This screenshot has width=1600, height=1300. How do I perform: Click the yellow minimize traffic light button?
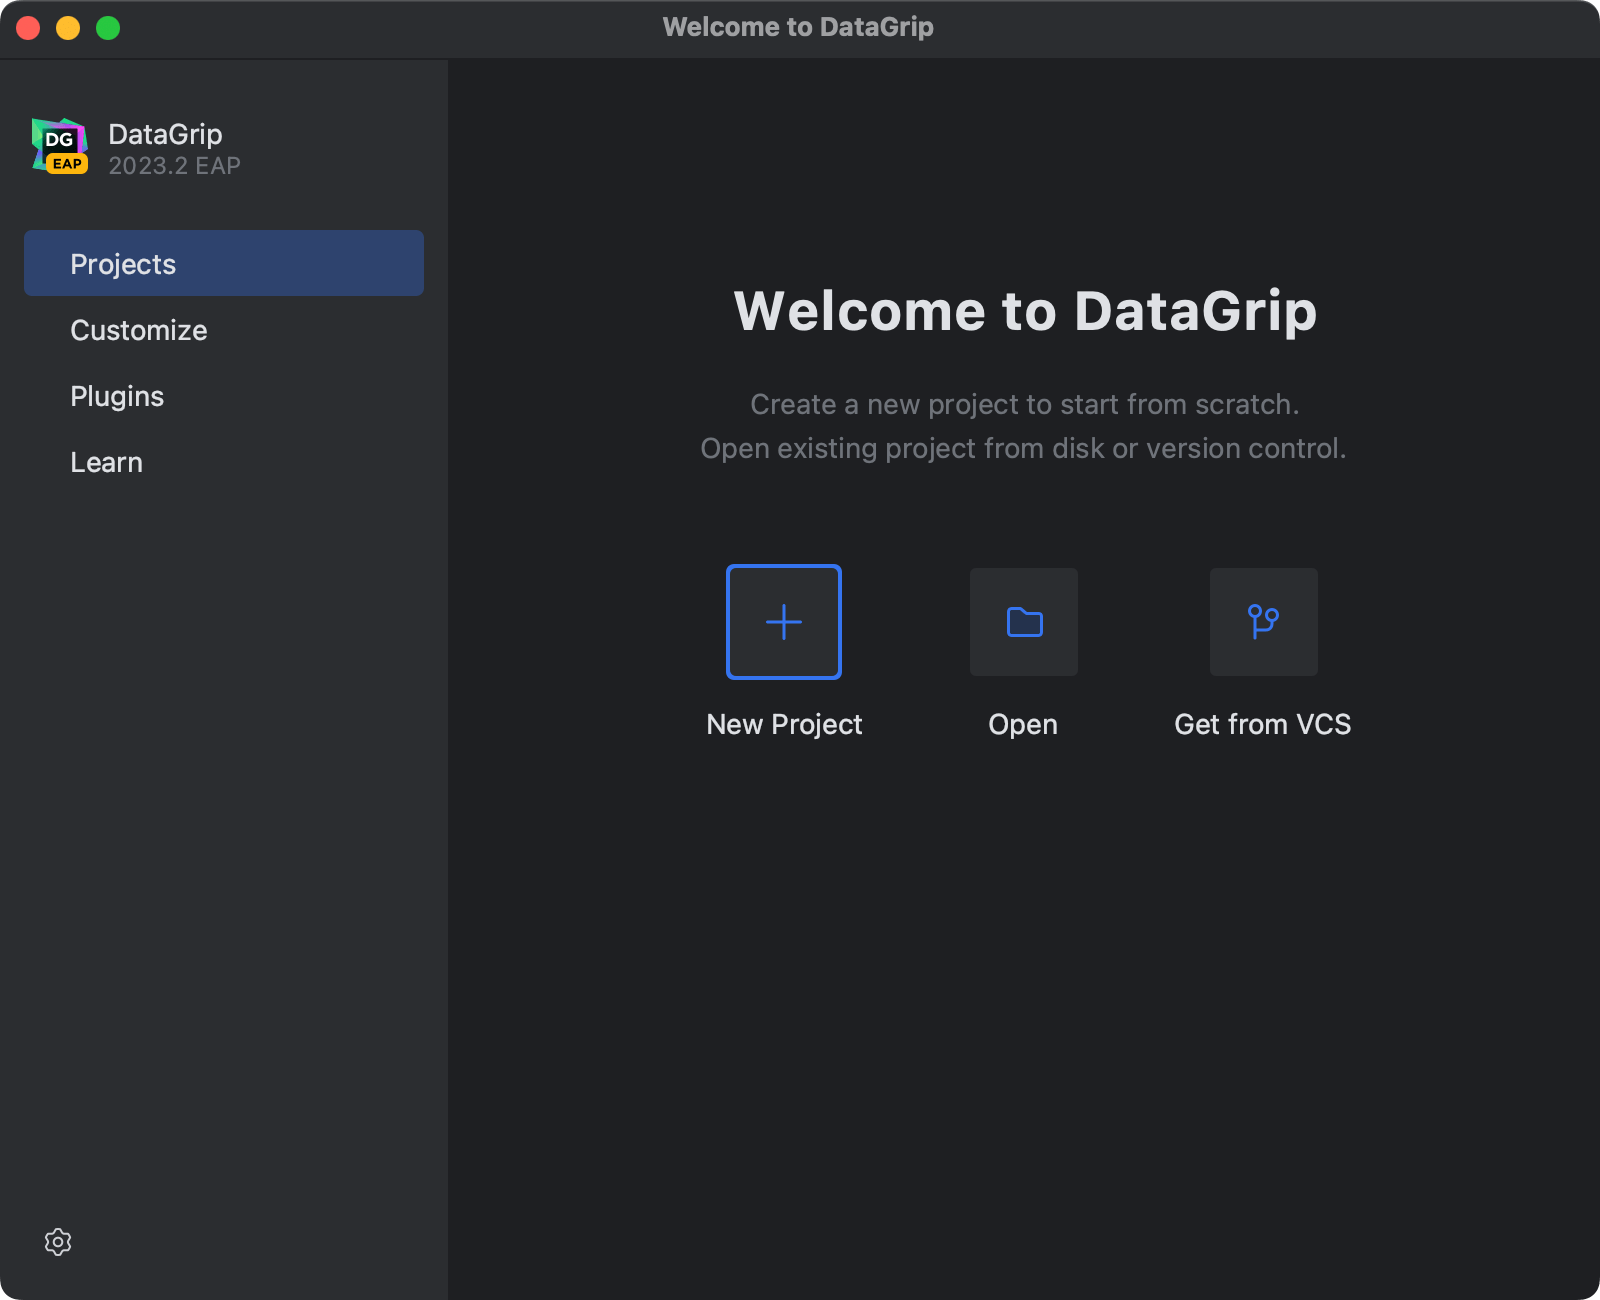tap(68, 29)
